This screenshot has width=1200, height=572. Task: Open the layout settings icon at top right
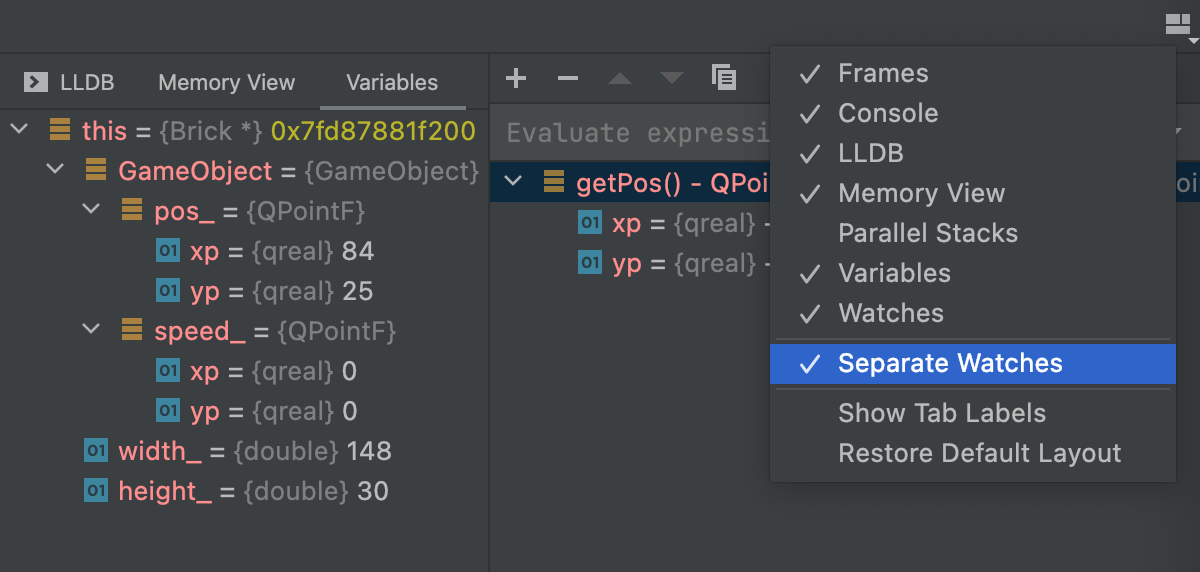[x=1180, y=27]
